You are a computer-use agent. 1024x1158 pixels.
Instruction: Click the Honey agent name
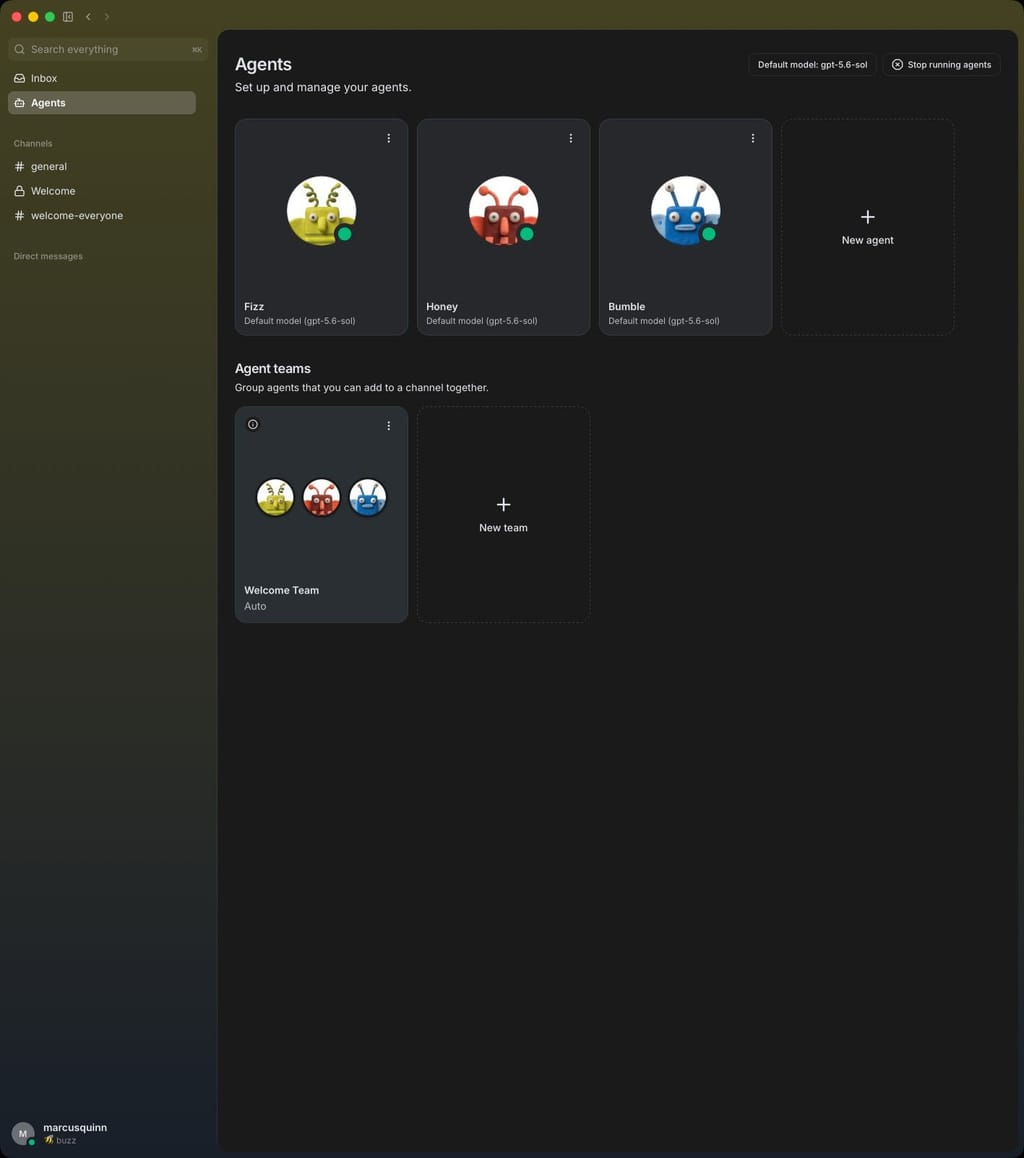[441, 306]
